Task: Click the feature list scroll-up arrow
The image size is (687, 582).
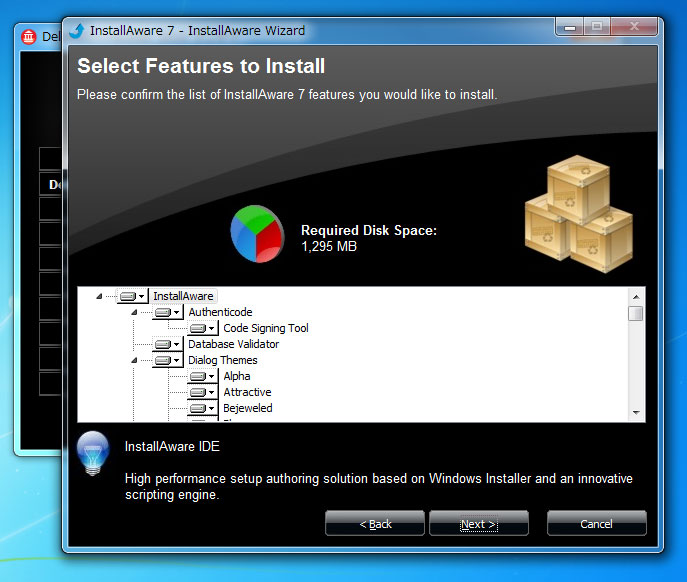Action: [636, 297]
